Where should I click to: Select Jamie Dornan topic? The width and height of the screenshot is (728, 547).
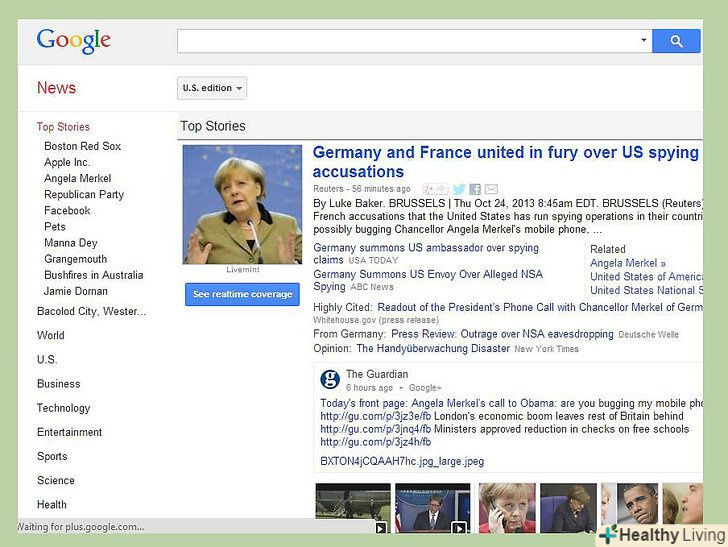tap(76, 291)
